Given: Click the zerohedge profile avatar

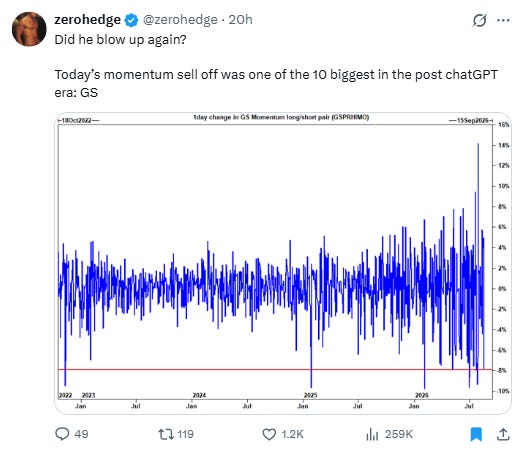Looking at the screenshot, I should point(29,29).
